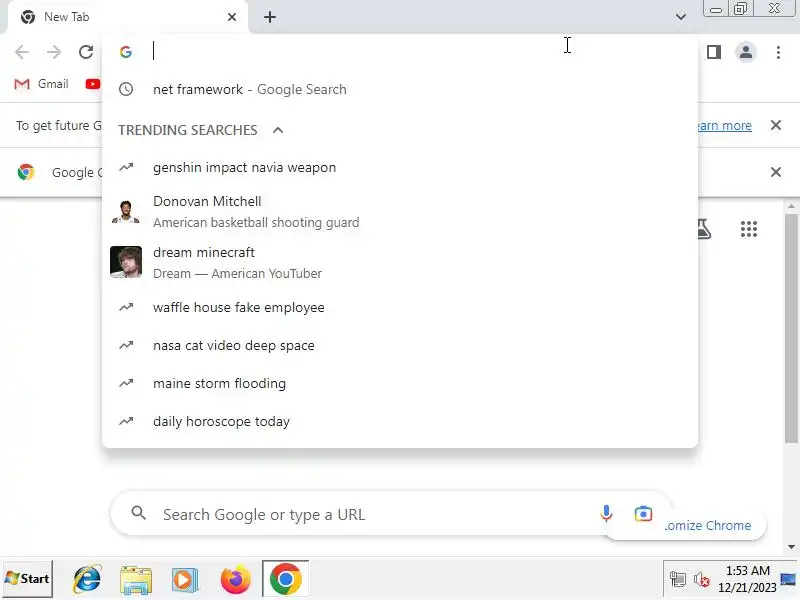
Task: Click the Chrome taskbar button
Action: (x=285, y=579)
